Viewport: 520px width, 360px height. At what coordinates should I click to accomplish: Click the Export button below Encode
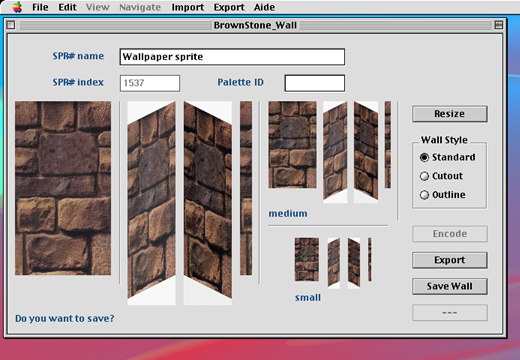450,260
